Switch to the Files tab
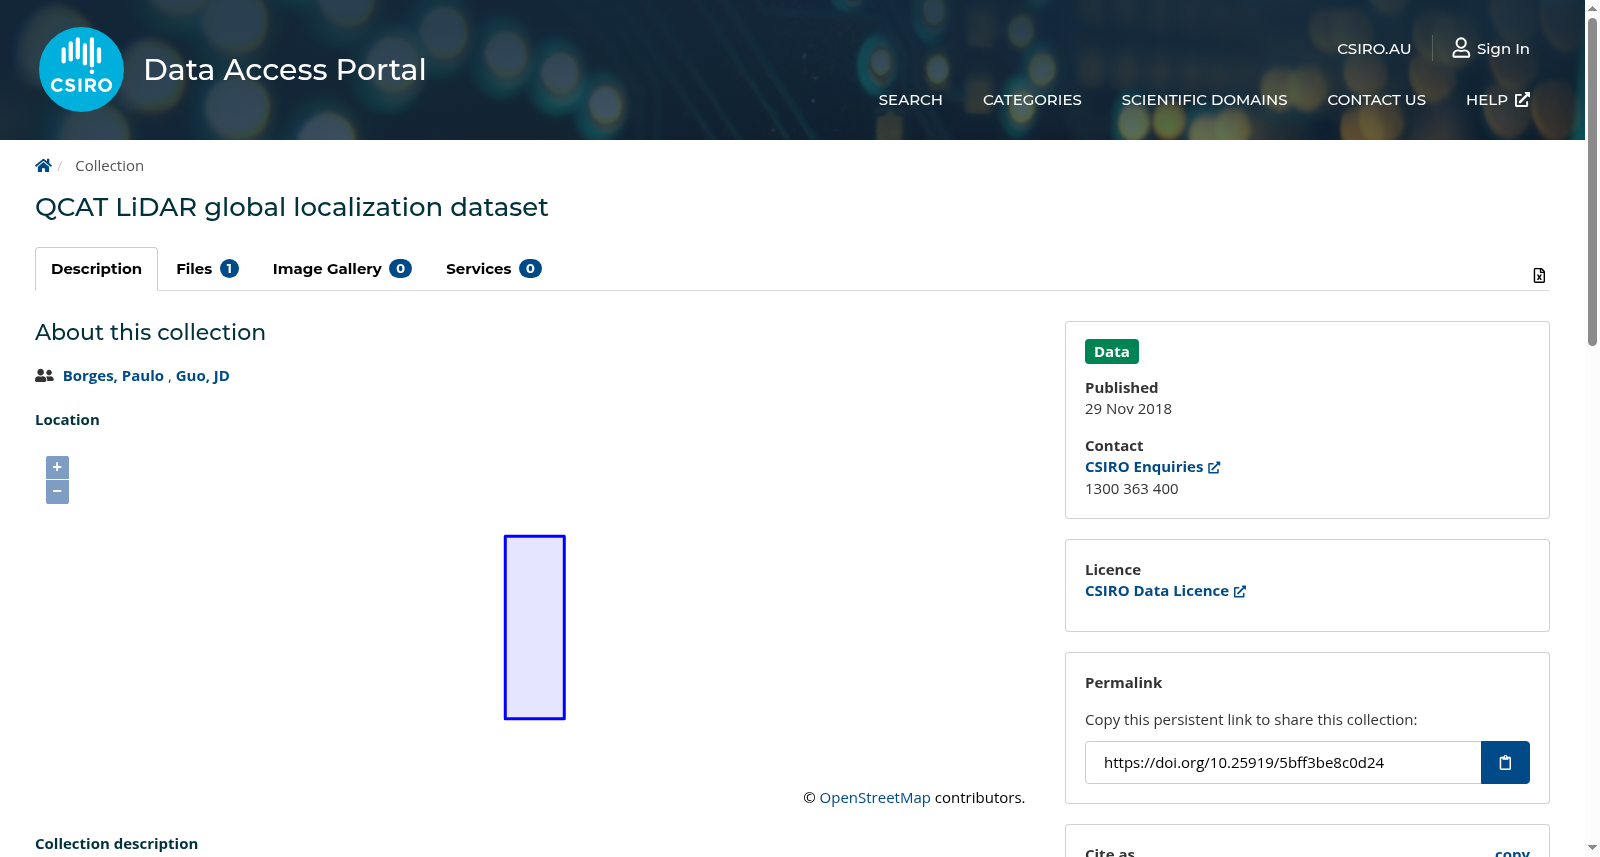Viewport: 1600px width, 857px height. 207,269
